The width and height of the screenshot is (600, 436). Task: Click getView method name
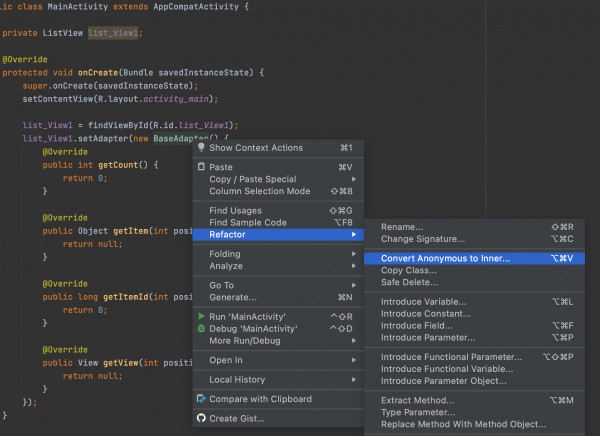(x=121, y=363)
